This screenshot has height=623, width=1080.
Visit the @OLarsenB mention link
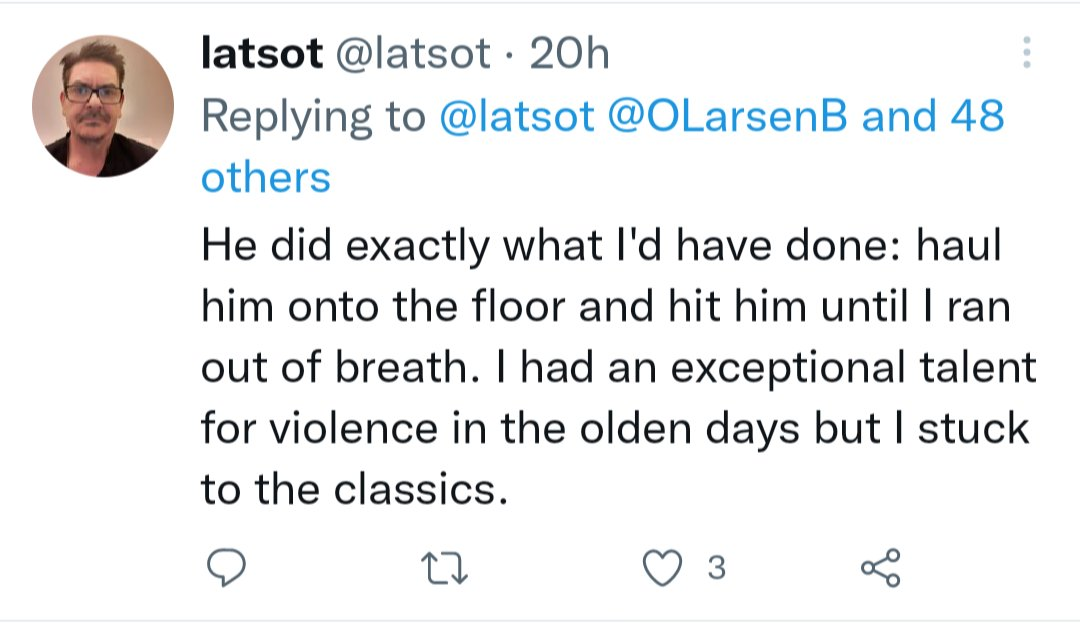[727, 116]
